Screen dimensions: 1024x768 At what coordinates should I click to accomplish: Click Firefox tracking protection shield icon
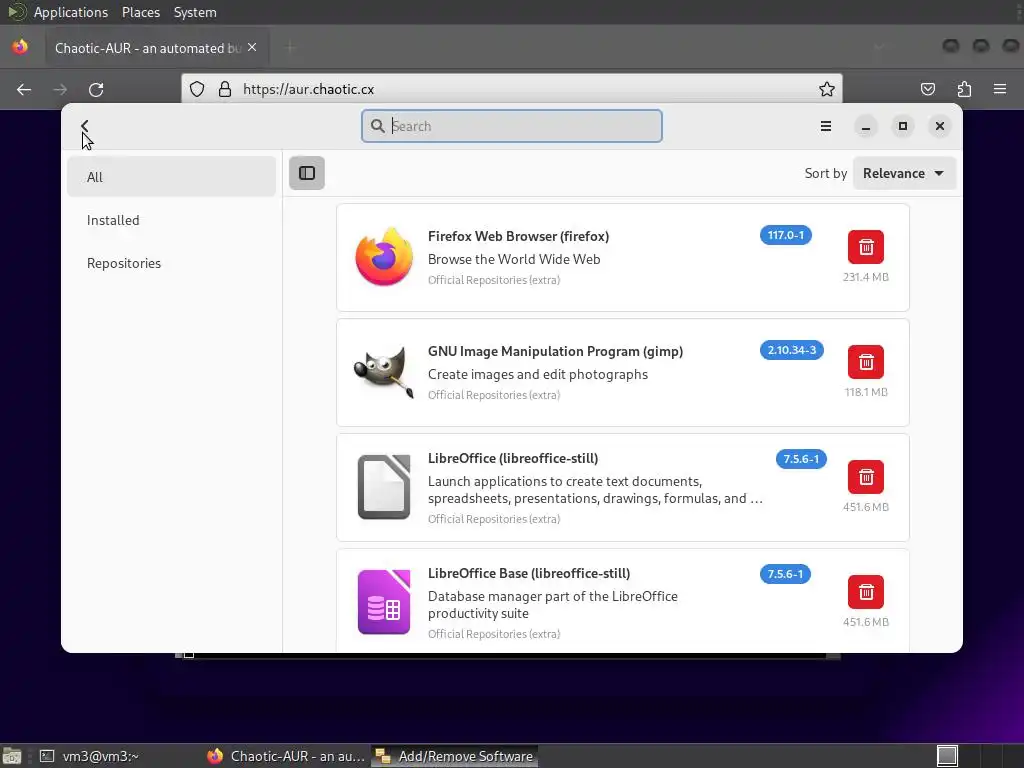click(197, 89)
